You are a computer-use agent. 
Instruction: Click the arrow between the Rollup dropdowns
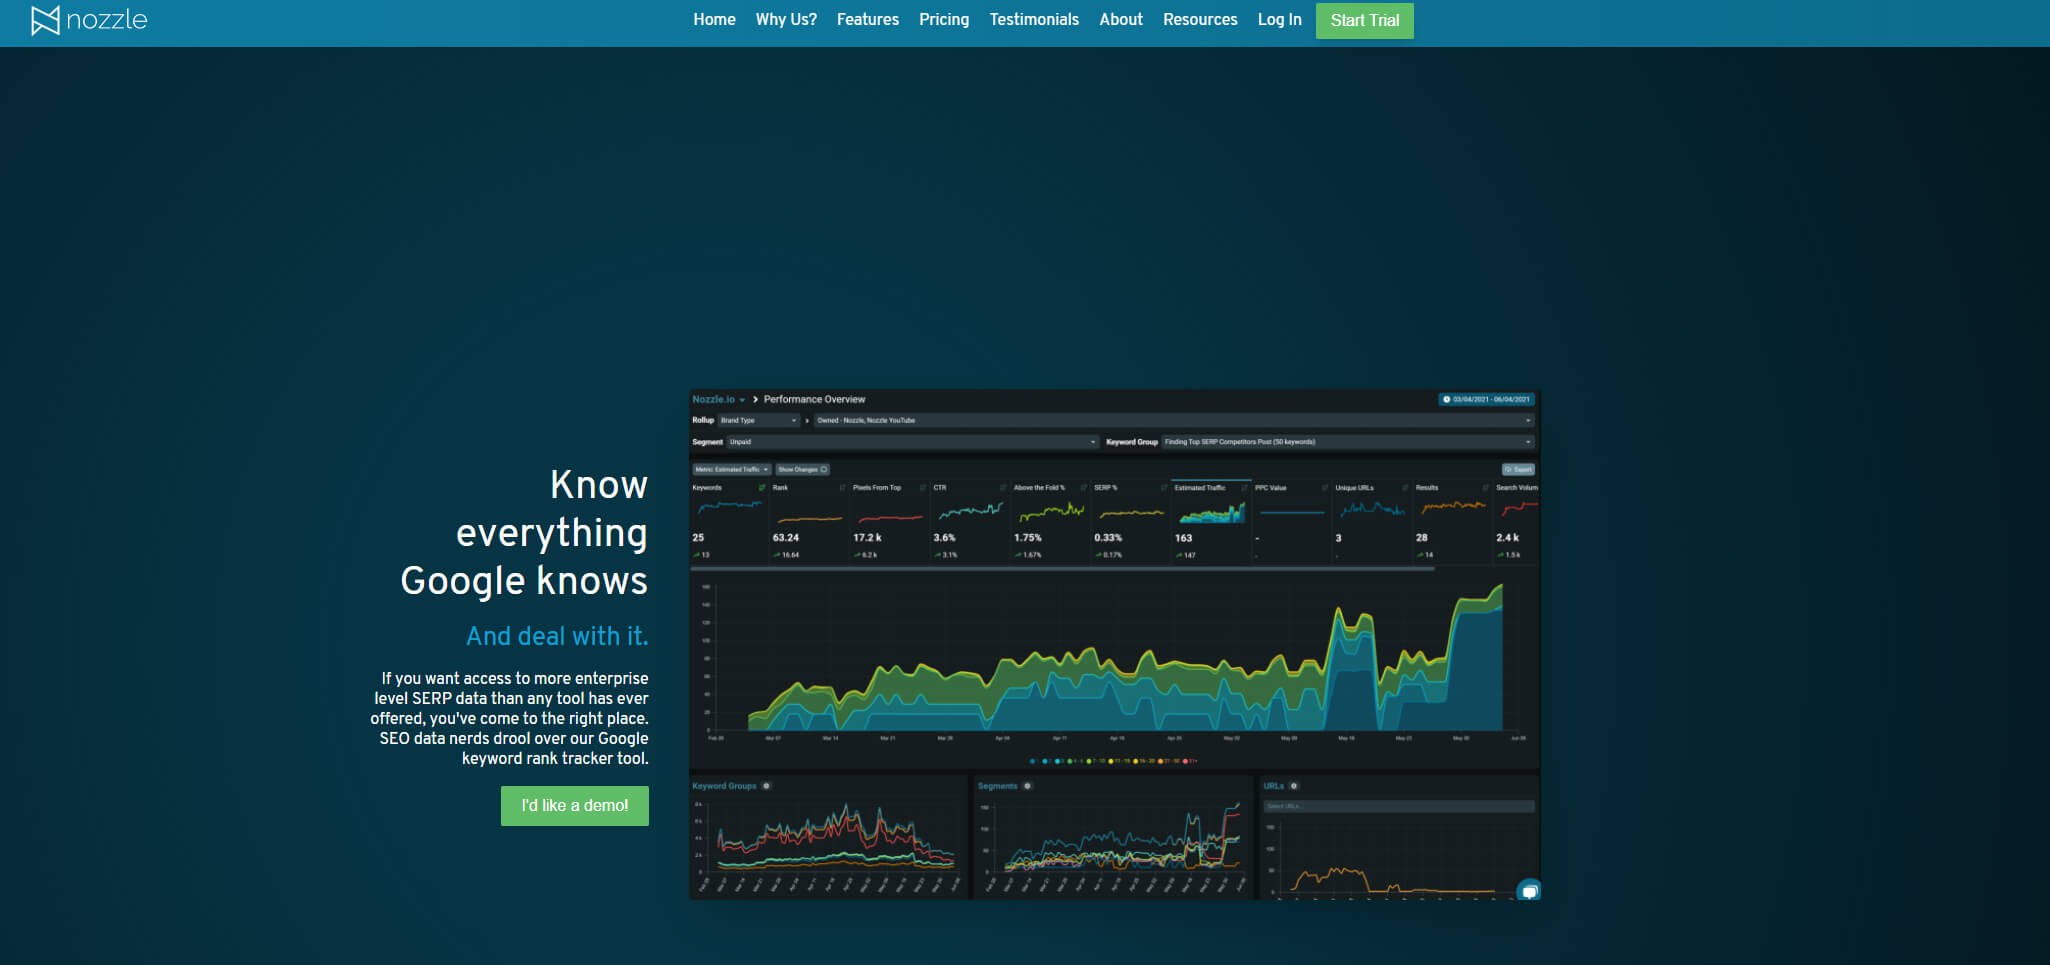coord(807,420)
